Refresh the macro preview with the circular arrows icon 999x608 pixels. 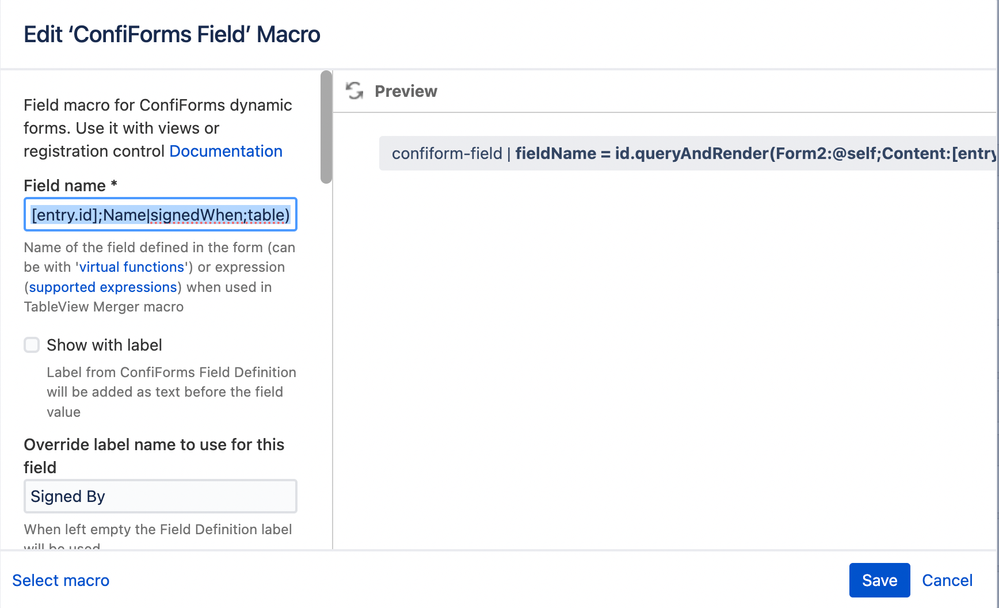click(x=354, y=91)
